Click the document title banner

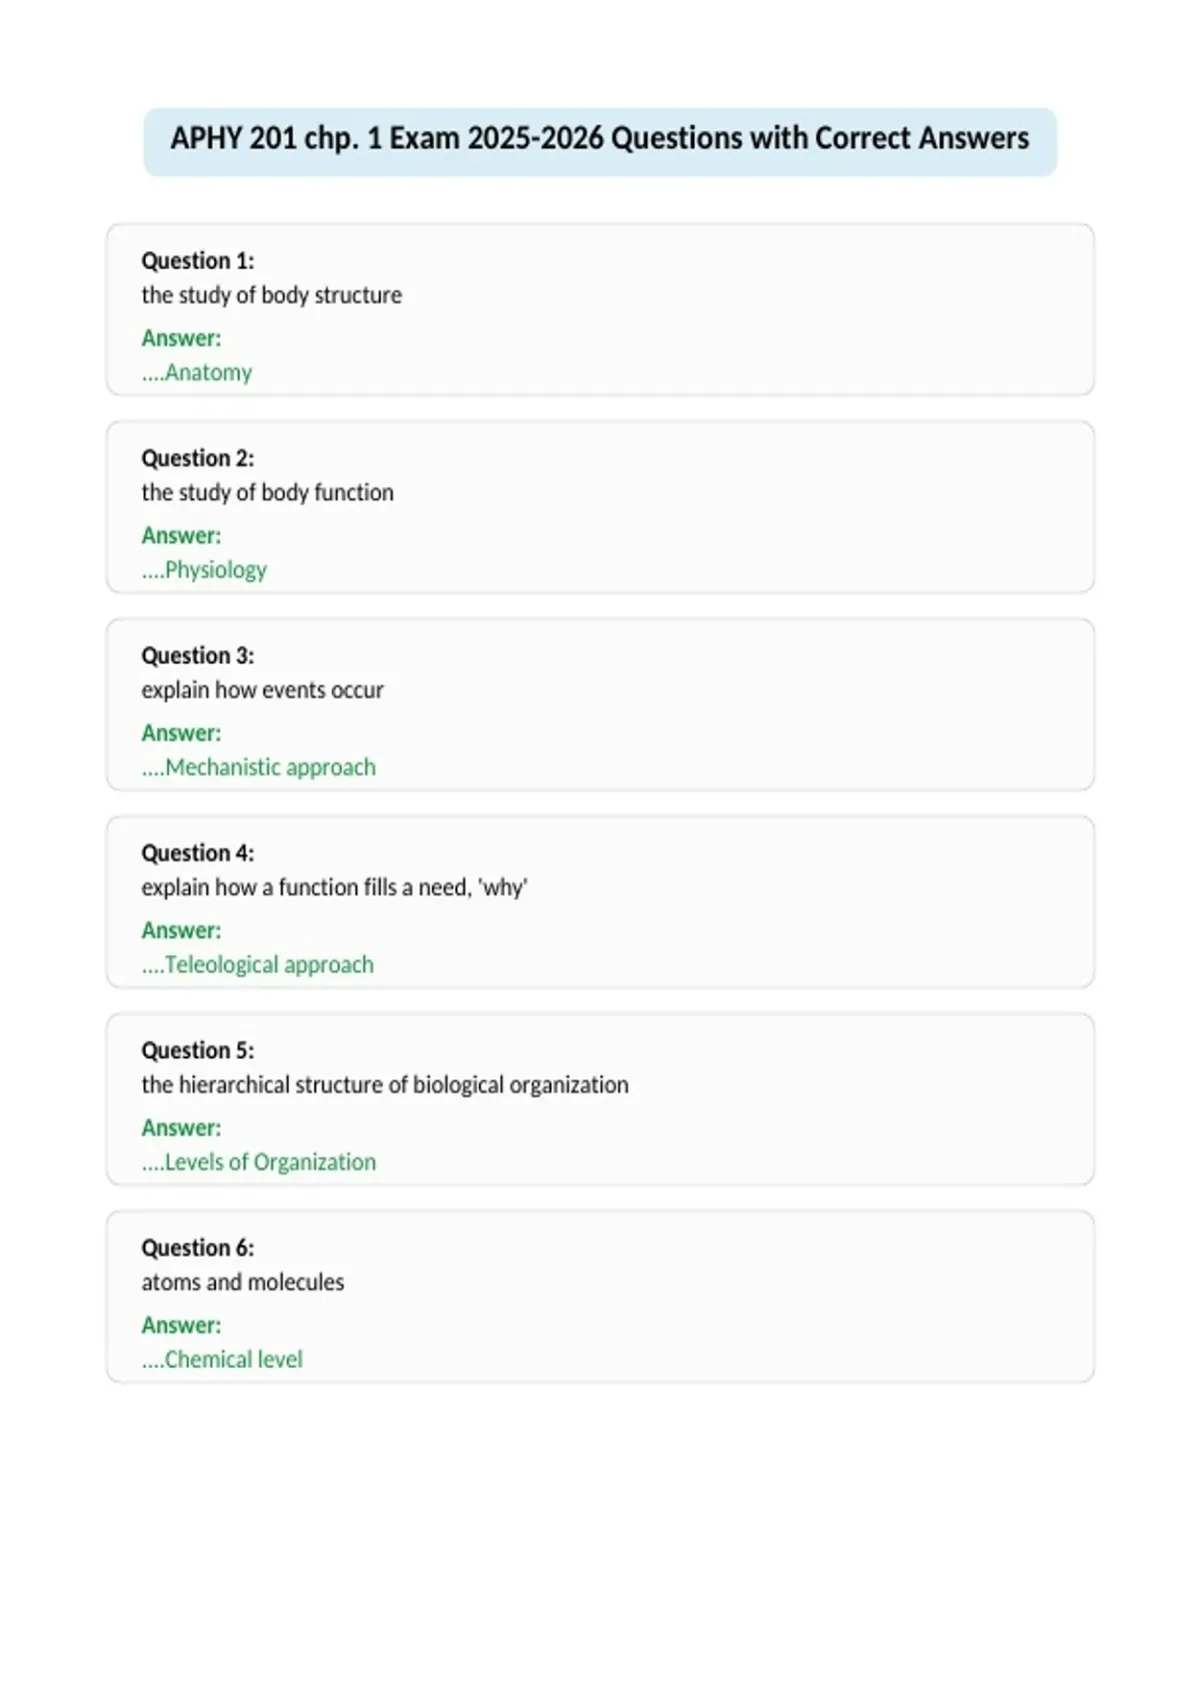tap(600, 142)
